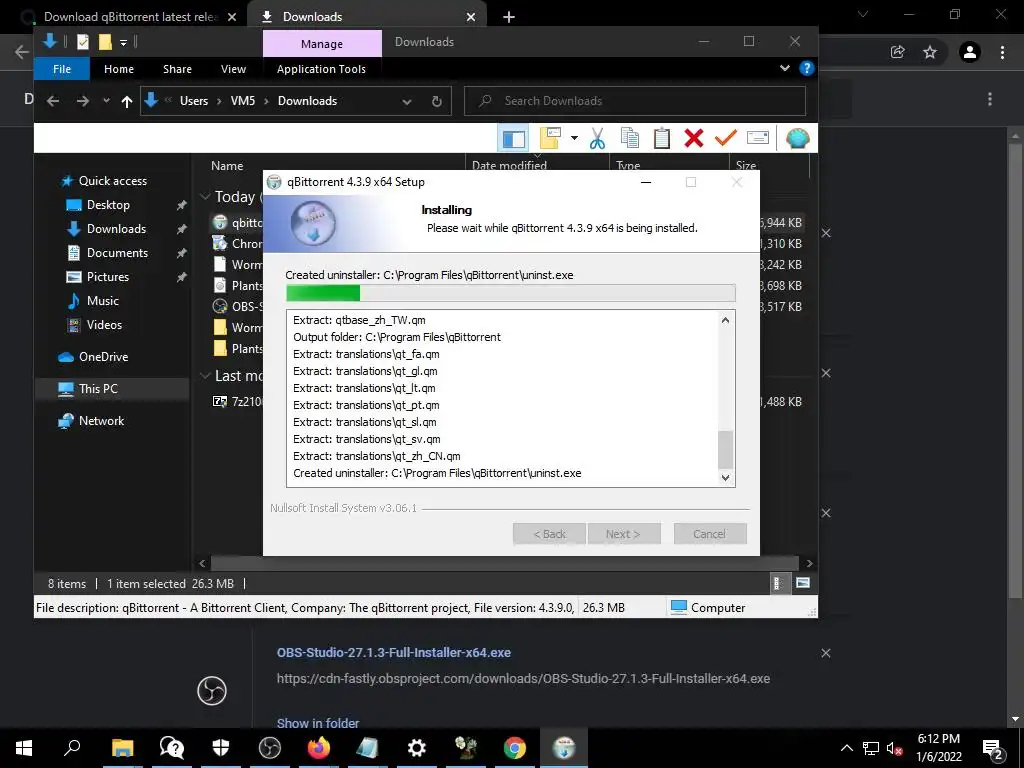Open Music in navigation pane
The image size is (1024, 768).
pos(103,301)
